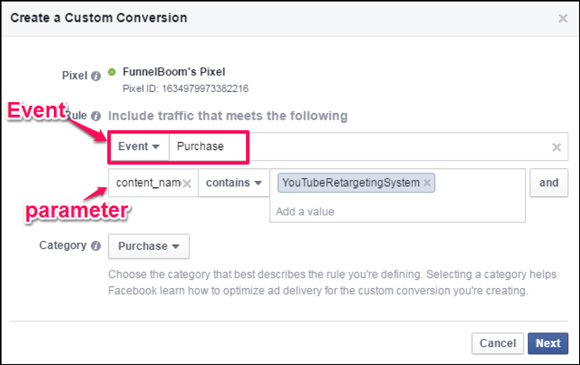Click the FunnelBoom's Pixel name
The image size is (580, 365).
click(174, 72)
